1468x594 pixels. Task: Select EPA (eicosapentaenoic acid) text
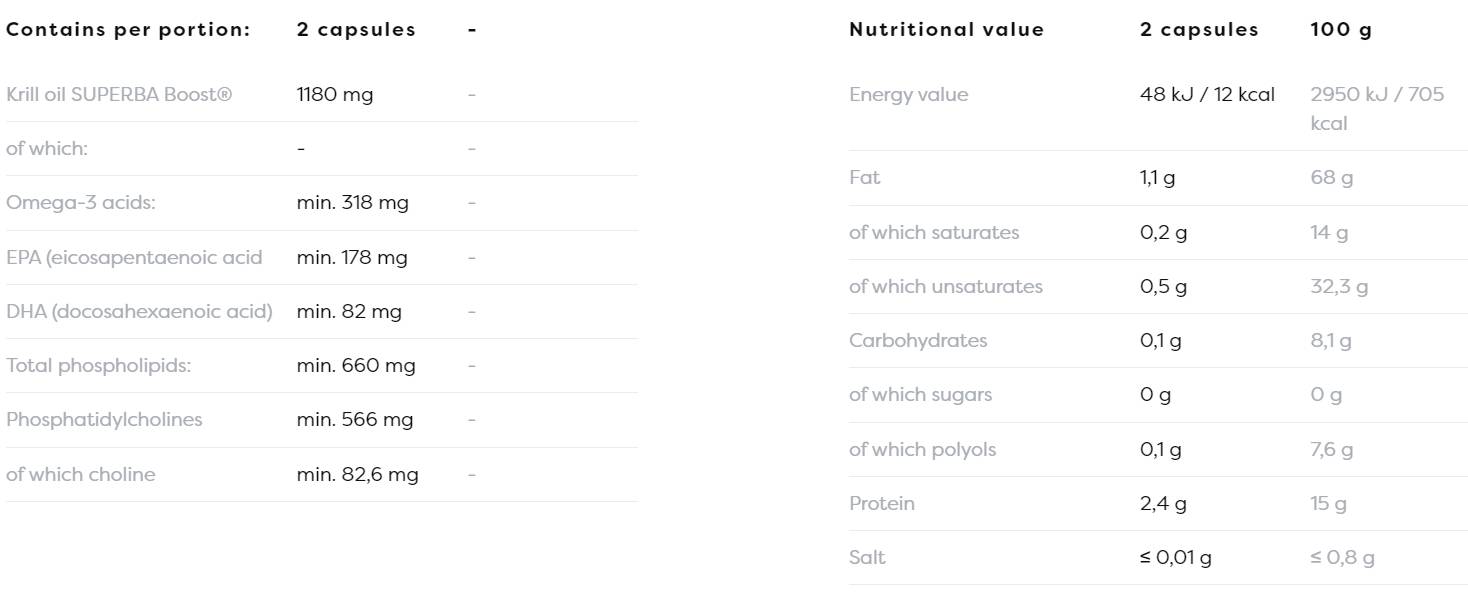point(134,257)
